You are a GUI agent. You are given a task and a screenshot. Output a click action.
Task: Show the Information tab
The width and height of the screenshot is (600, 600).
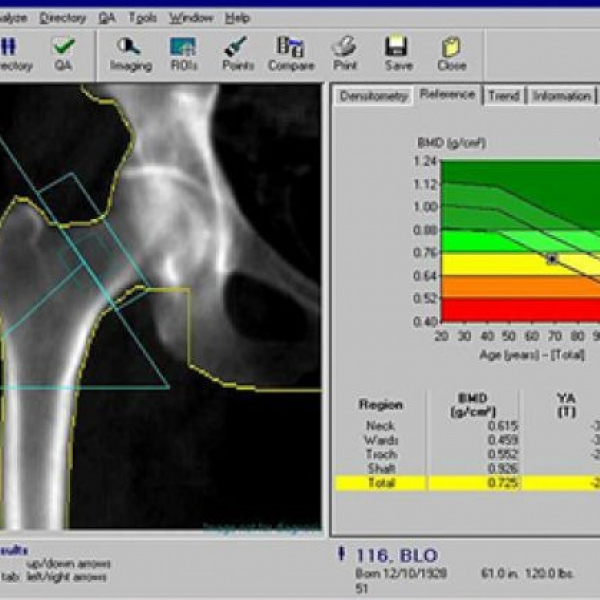(x=561, y=96)
